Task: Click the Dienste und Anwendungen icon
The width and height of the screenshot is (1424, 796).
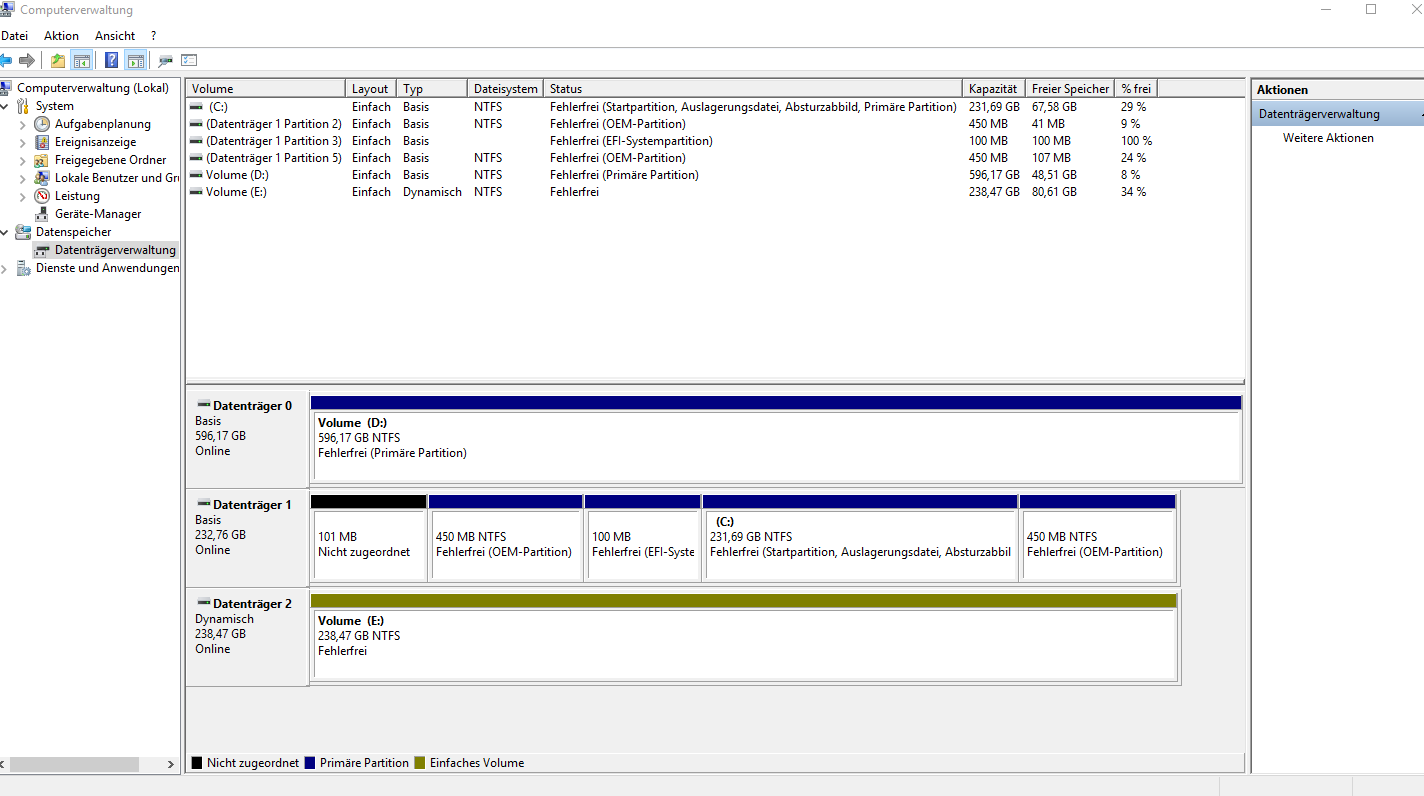Action: [23, 268]
